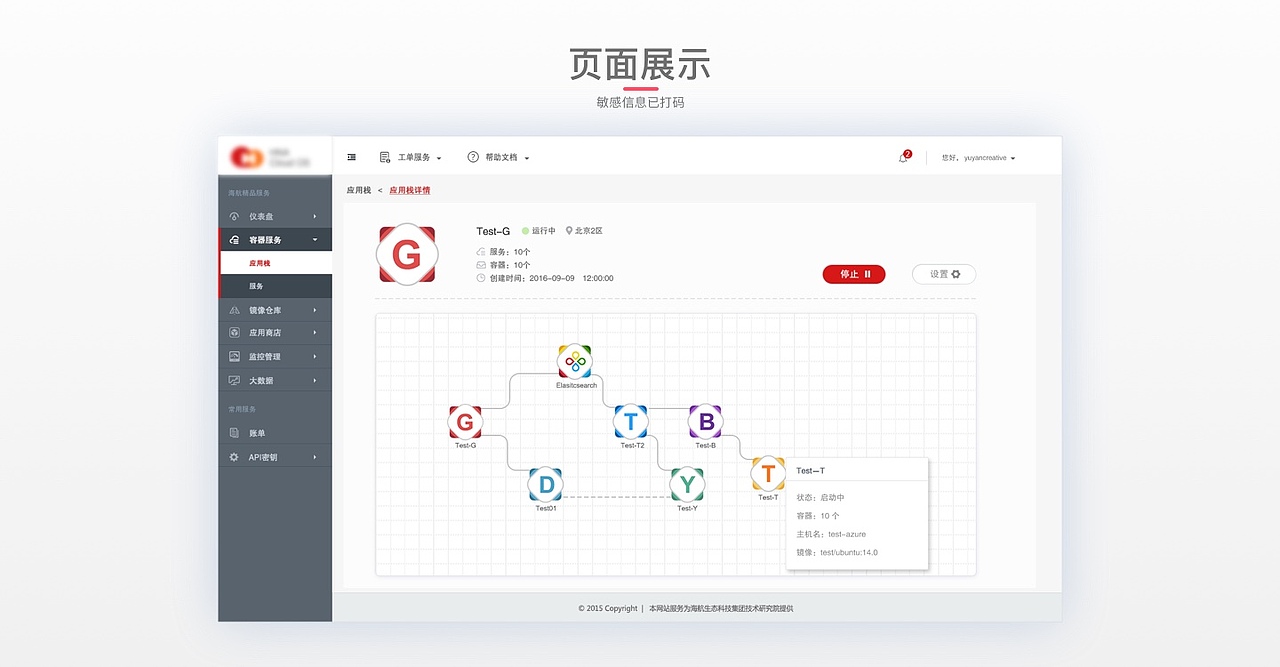Expand the API密钥 submenu arrow
This screenshot has width=1280, height=667.
click(314, 457)
